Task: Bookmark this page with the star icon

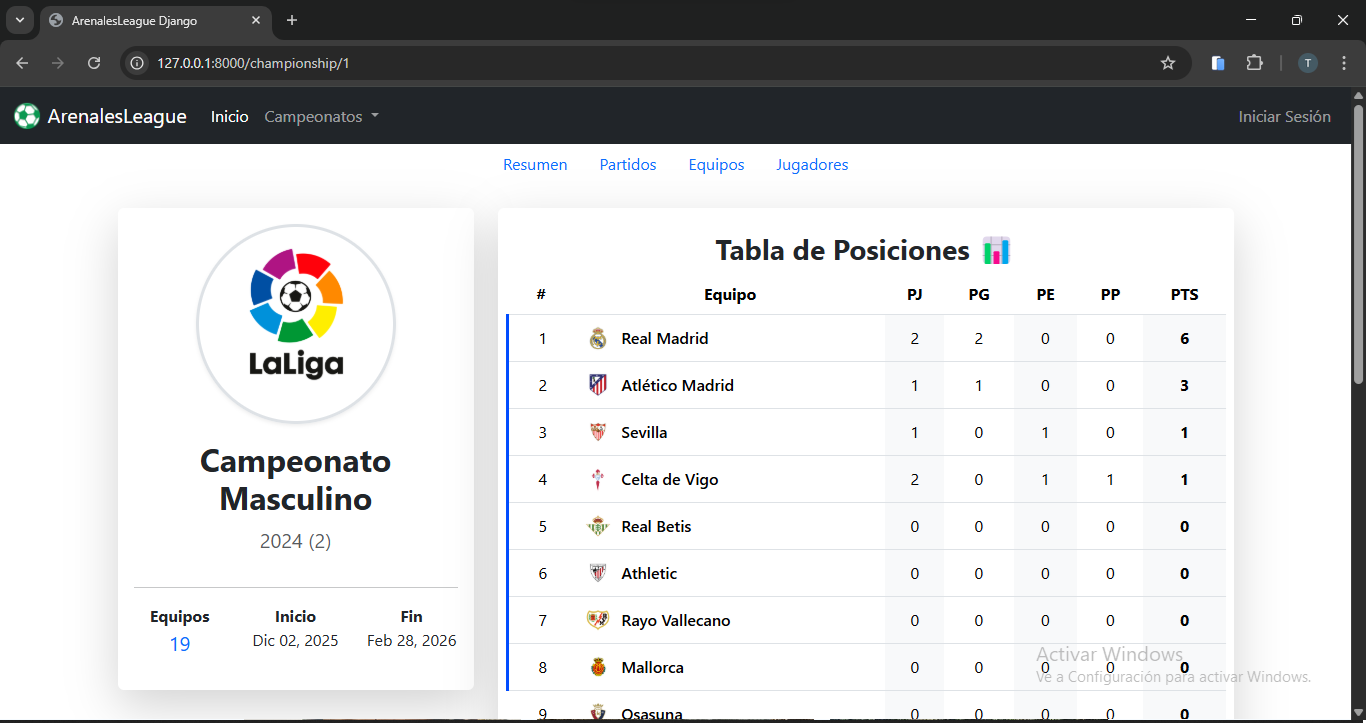Action: (x=1168, y=63)
